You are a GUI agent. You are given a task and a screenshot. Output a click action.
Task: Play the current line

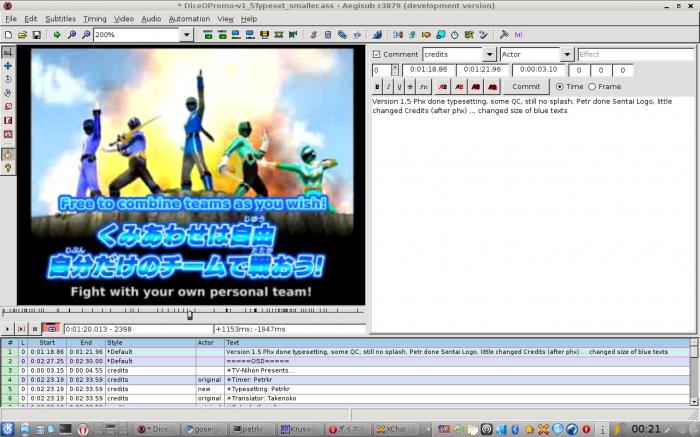(x=21, y=329)
